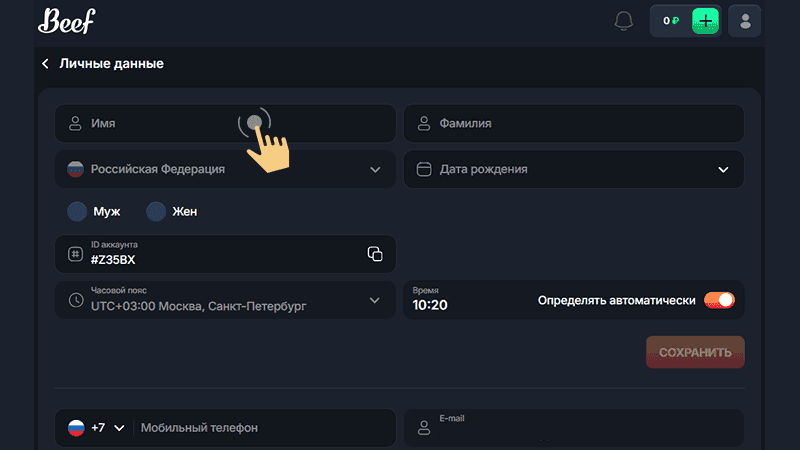The width and height of the screenshot is (800, 450).
Task: Expand the Часовой пояс time zone dropdown
Action: click(375, 300)
